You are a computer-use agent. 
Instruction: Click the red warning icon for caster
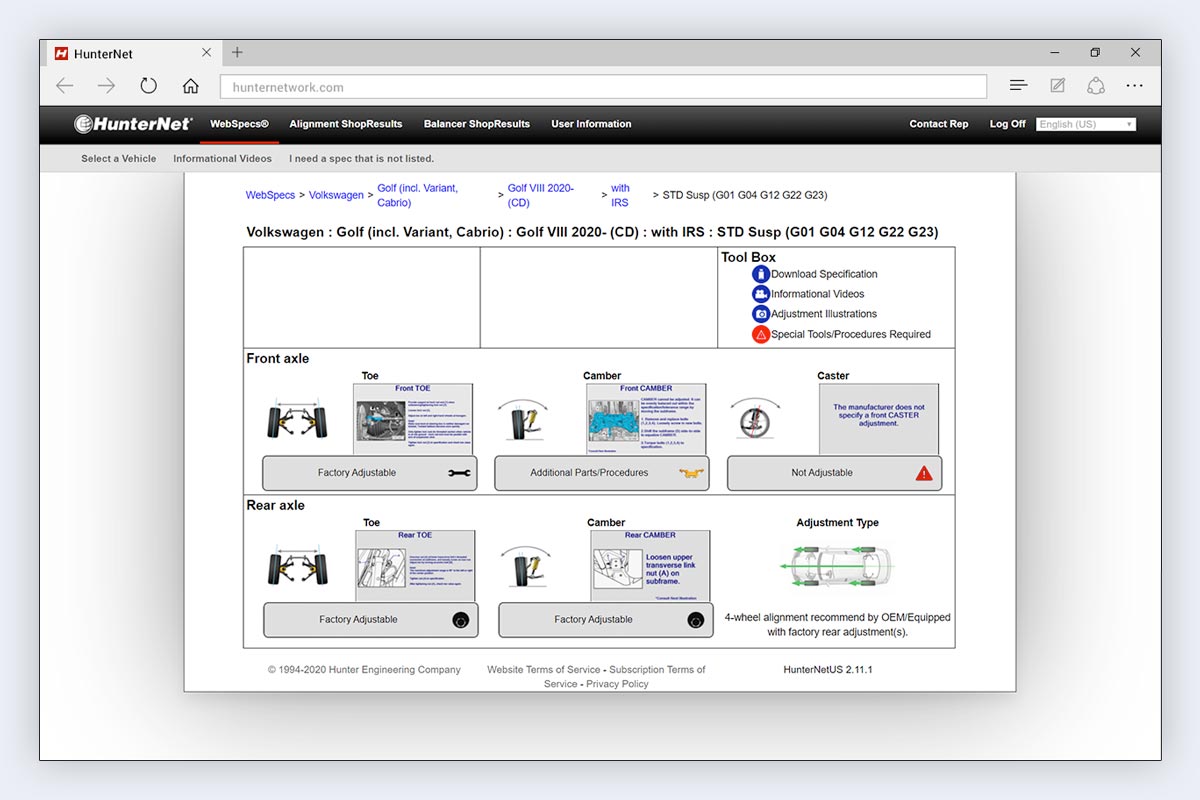[924, 473]
